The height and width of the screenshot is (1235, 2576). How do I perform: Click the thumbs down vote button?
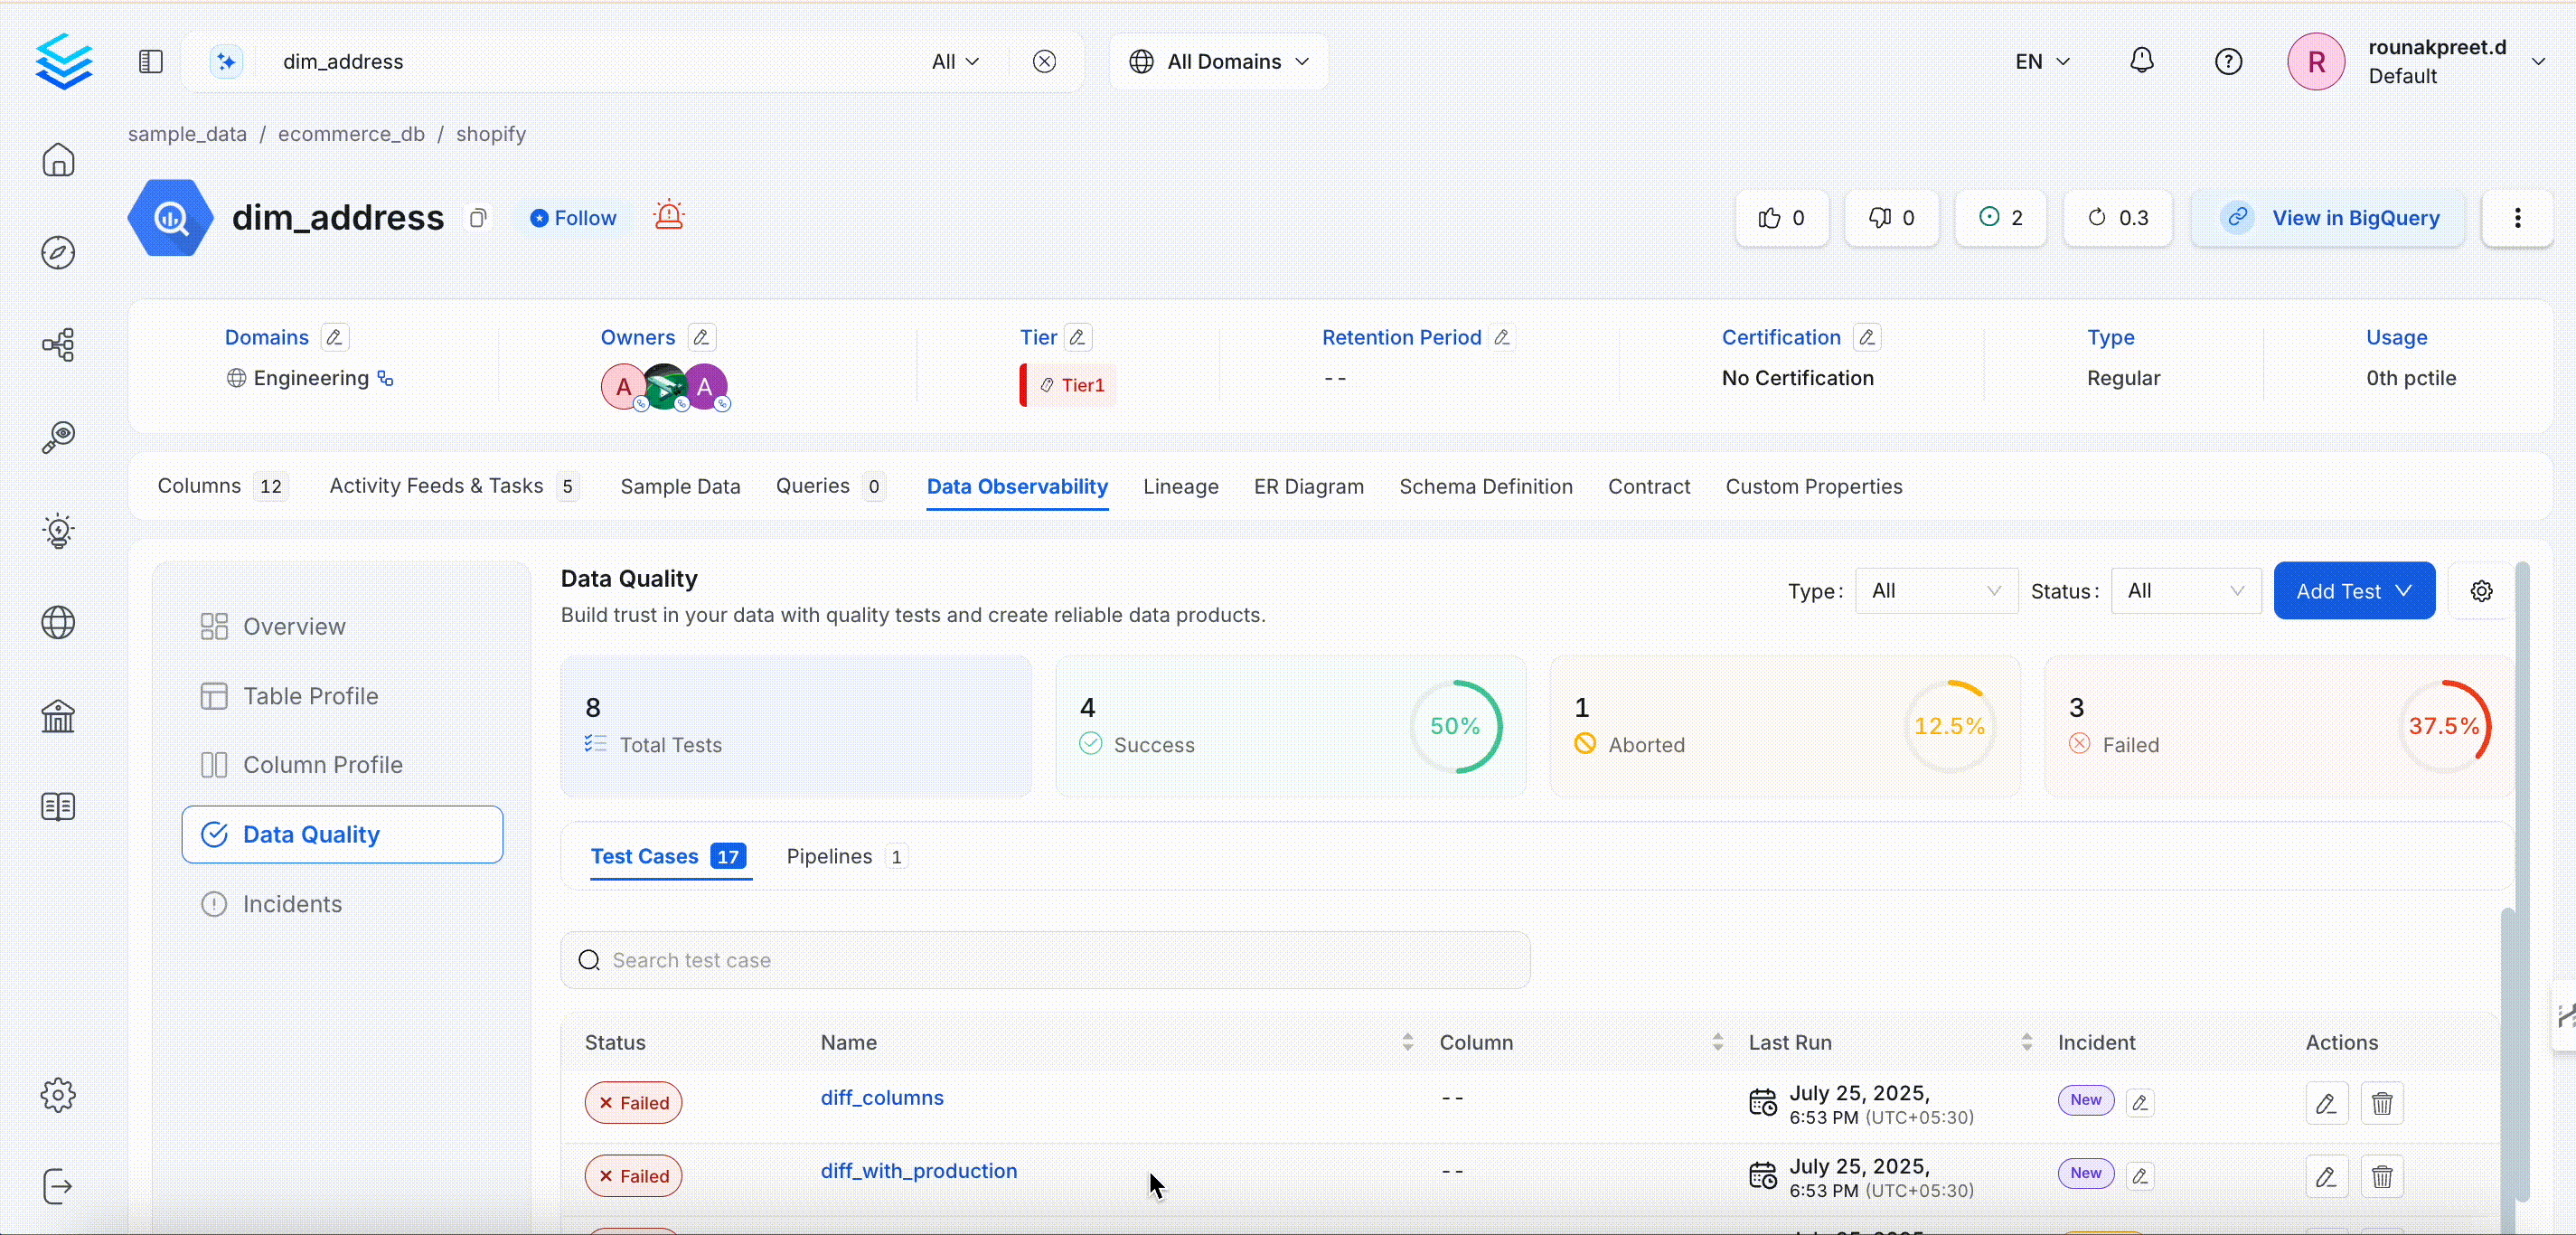[1892, 218]
